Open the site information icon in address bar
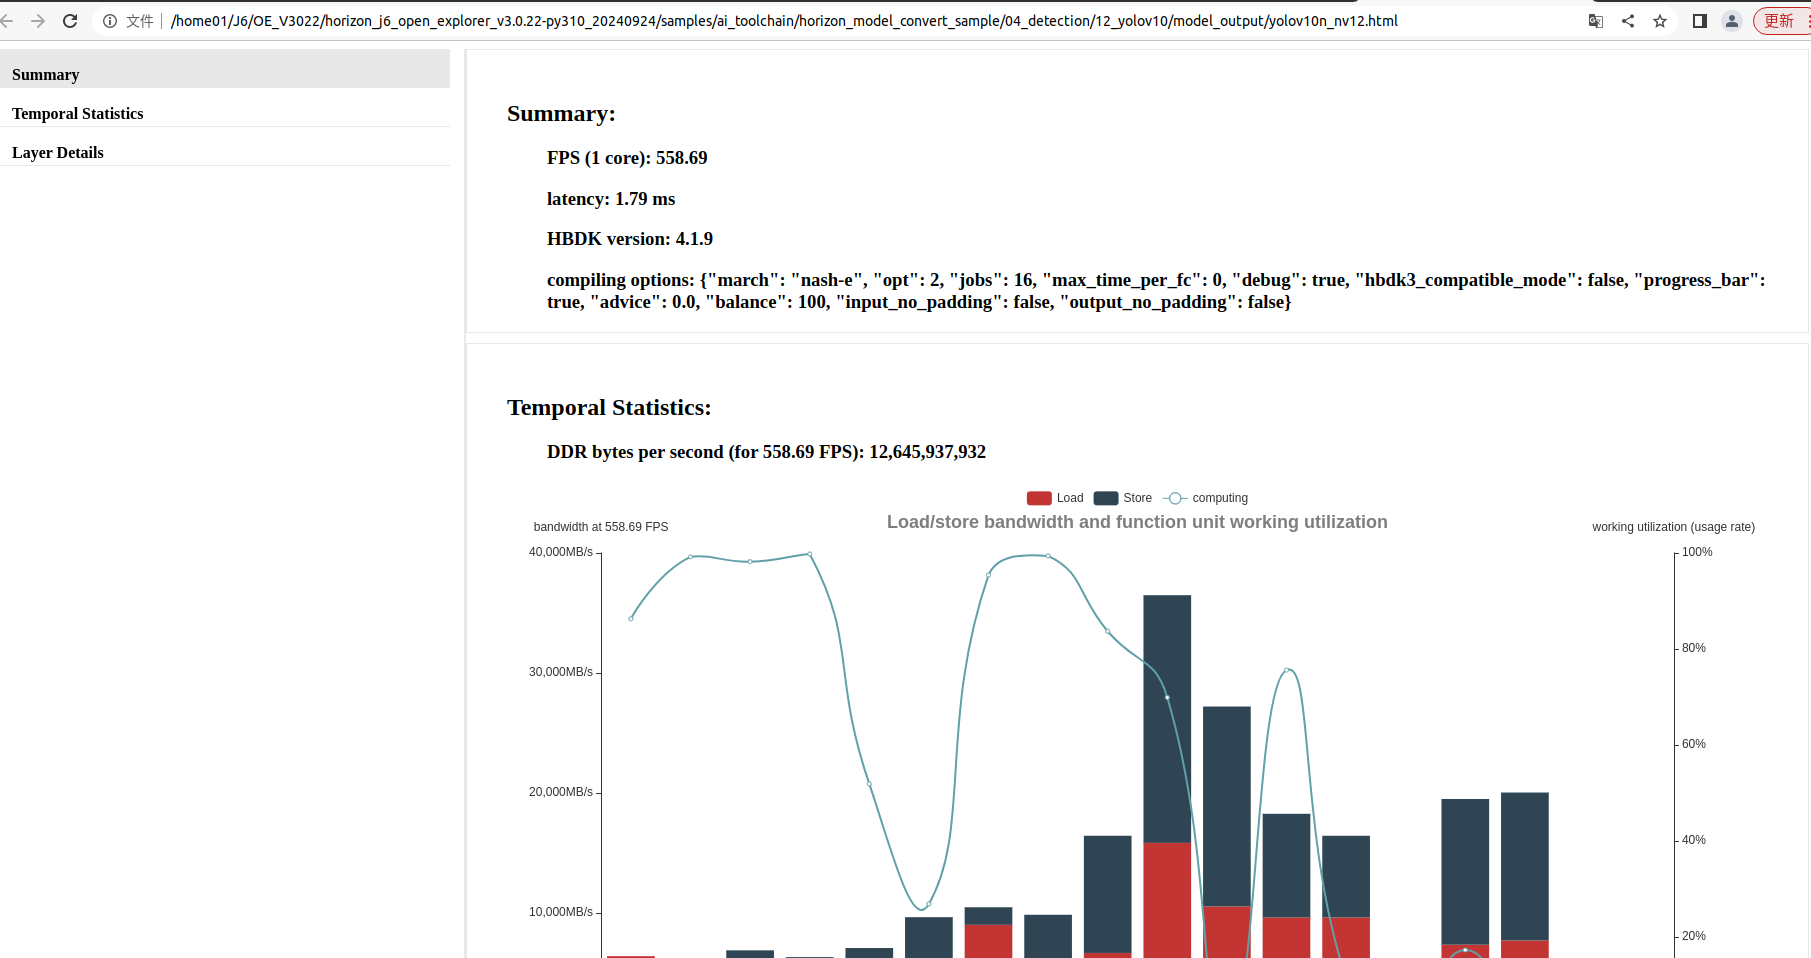The height and width of the screenshot is (958, 1811). pyautogui.click(x=110, y=21)
